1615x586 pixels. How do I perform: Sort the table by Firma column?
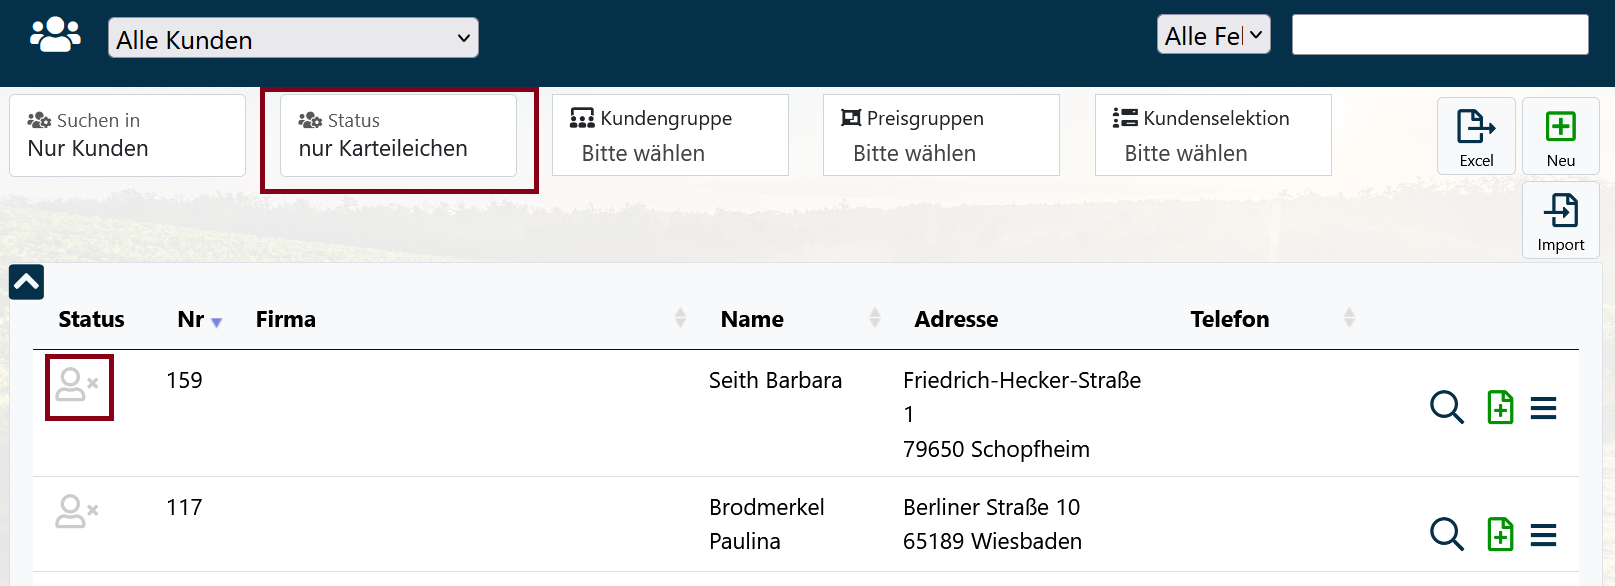[x=285, y=320]
